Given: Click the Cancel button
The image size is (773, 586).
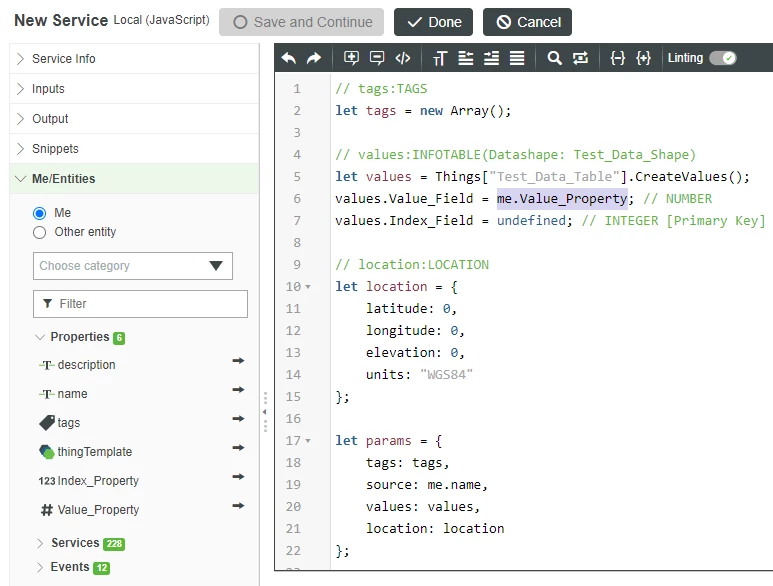Looking at the screenshot, I should (x=527, y=22).
